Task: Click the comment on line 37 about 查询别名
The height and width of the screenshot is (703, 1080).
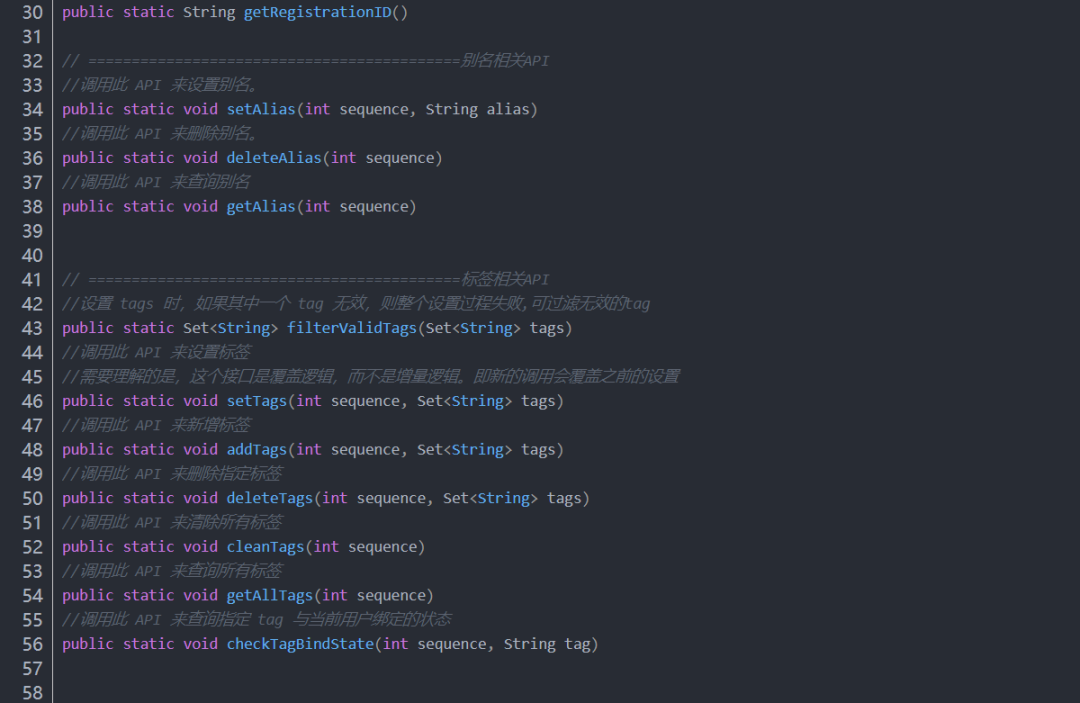Action: (x=156, y=182)
